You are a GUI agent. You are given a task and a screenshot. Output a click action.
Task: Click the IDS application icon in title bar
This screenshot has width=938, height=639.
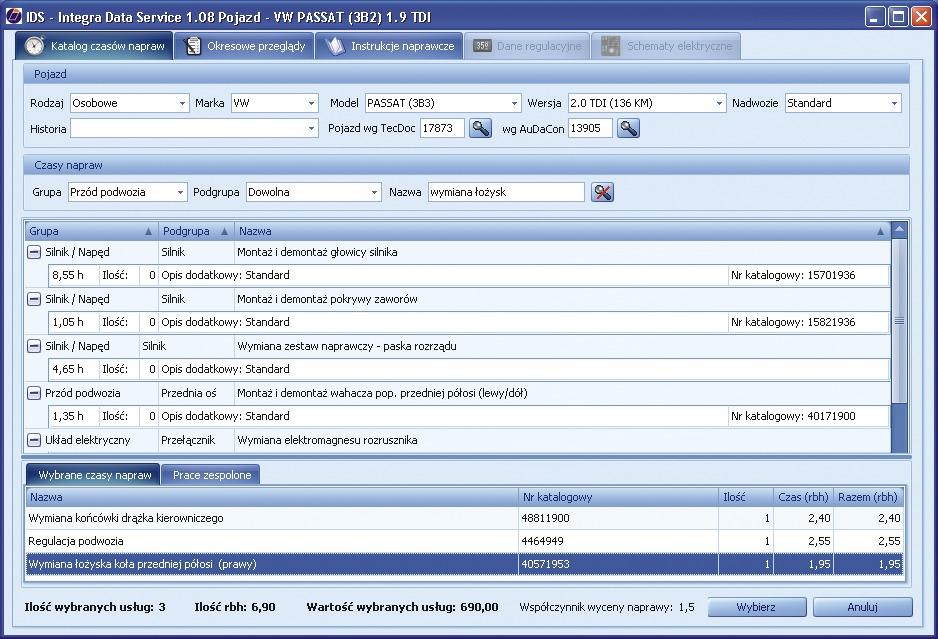13,16
